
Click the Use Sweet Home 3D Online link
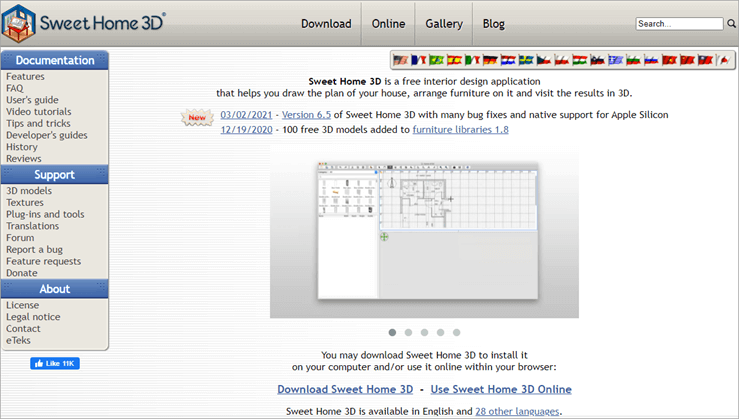tap(502, 389)
